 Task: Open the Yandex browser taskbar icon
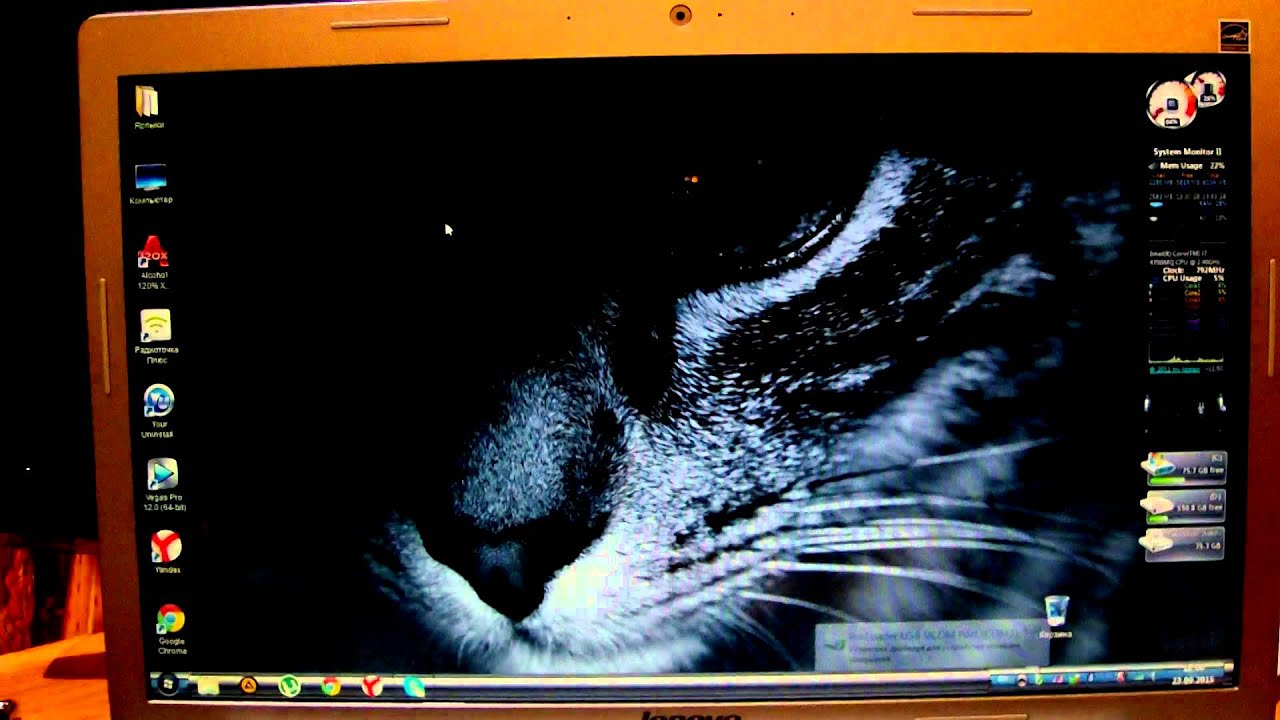[372, 686]
